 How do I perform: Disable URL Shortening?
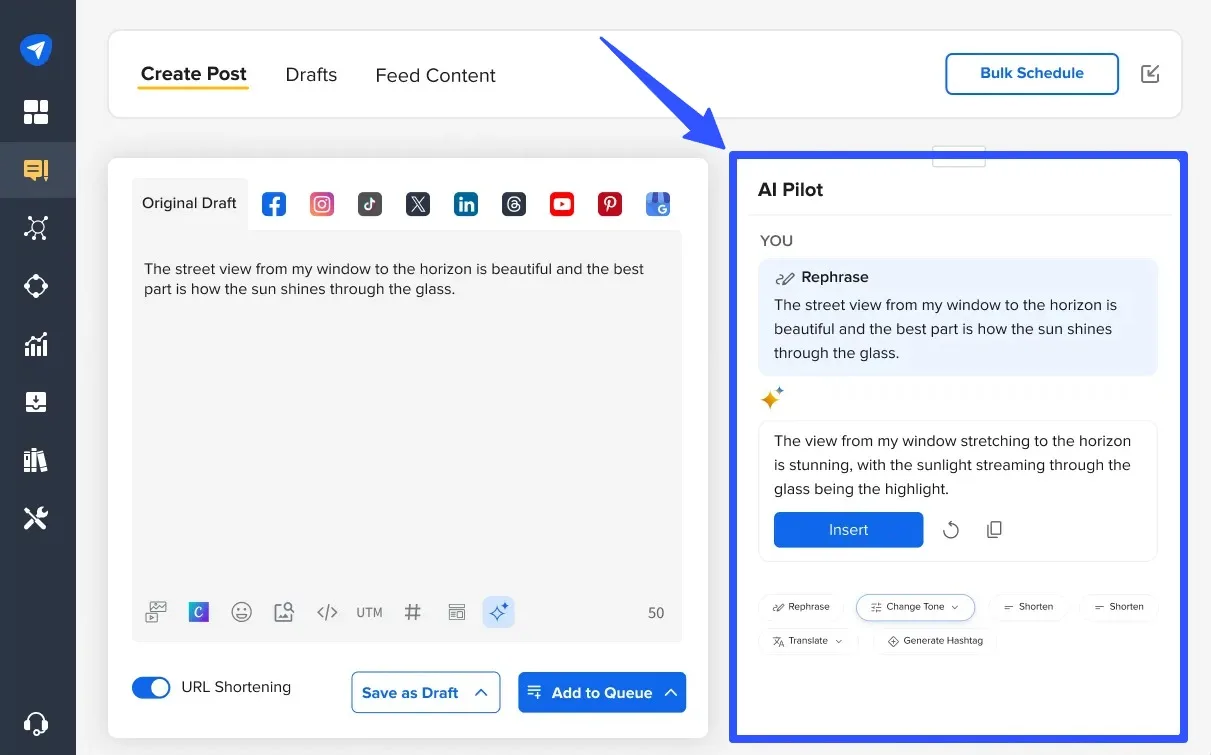click(x=151, y=687)
